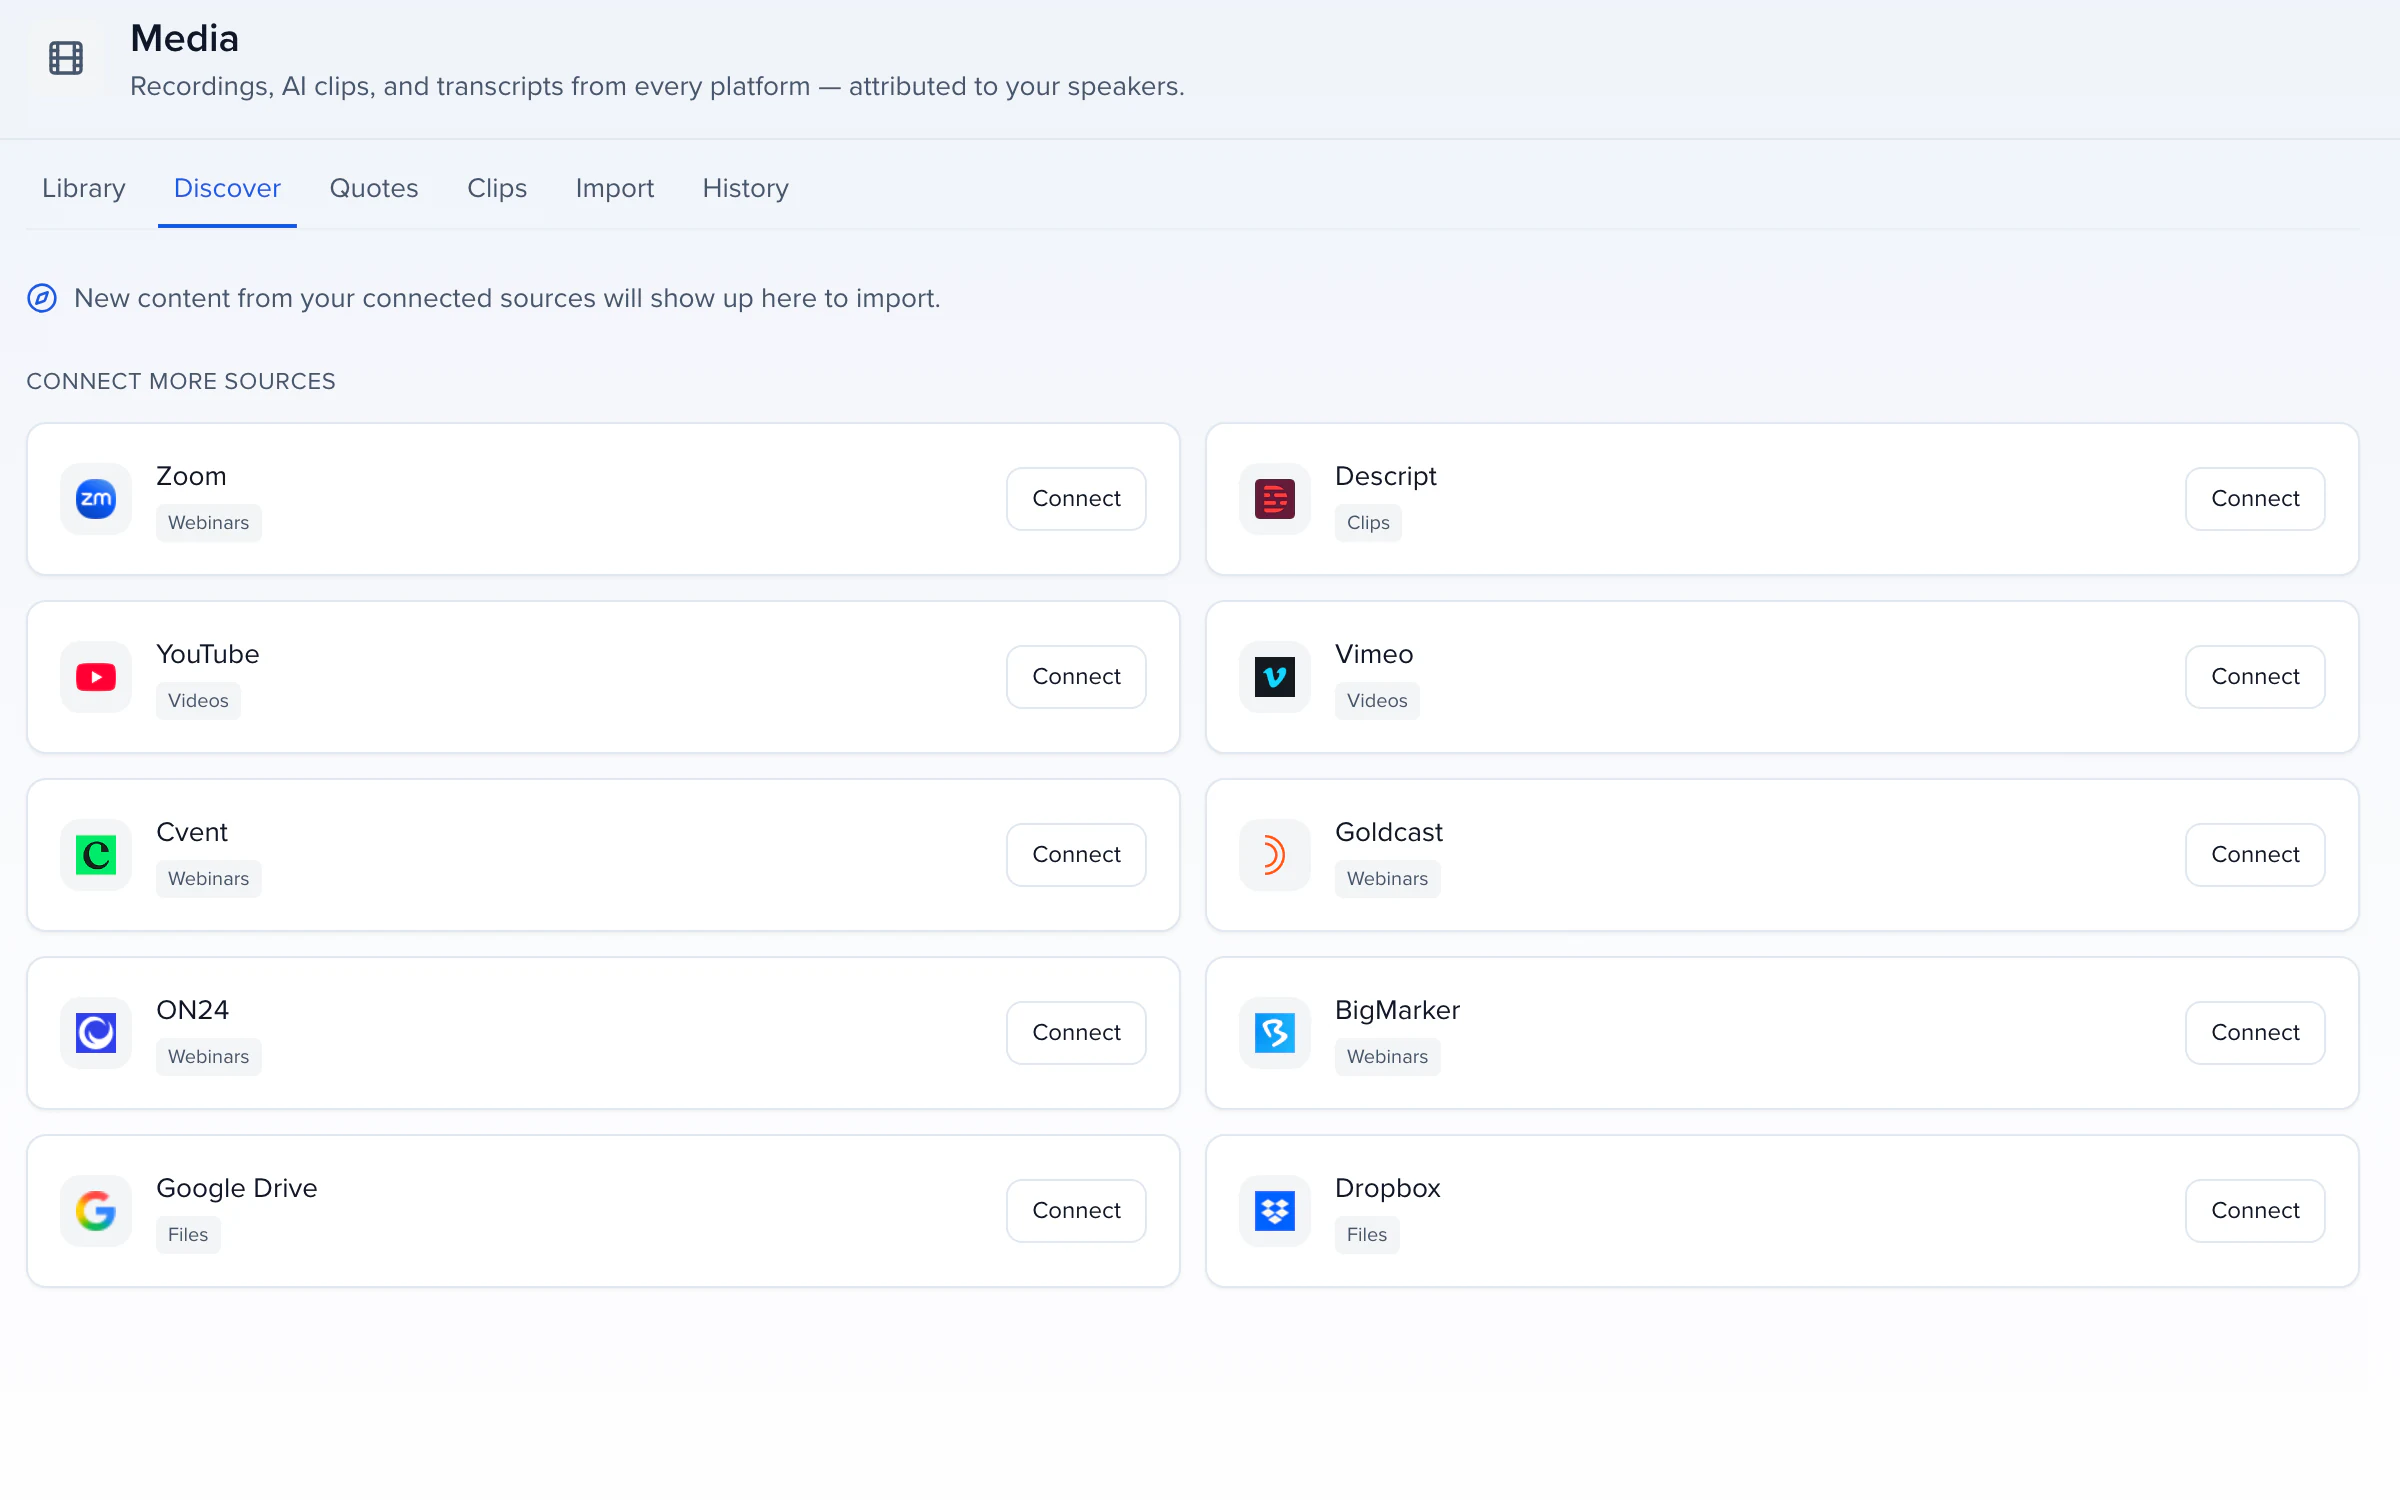The width and height of the screenshot is (2400, 1500).
Task: Click the Webinars tag under Goldcast
Action: point(1388,879)
